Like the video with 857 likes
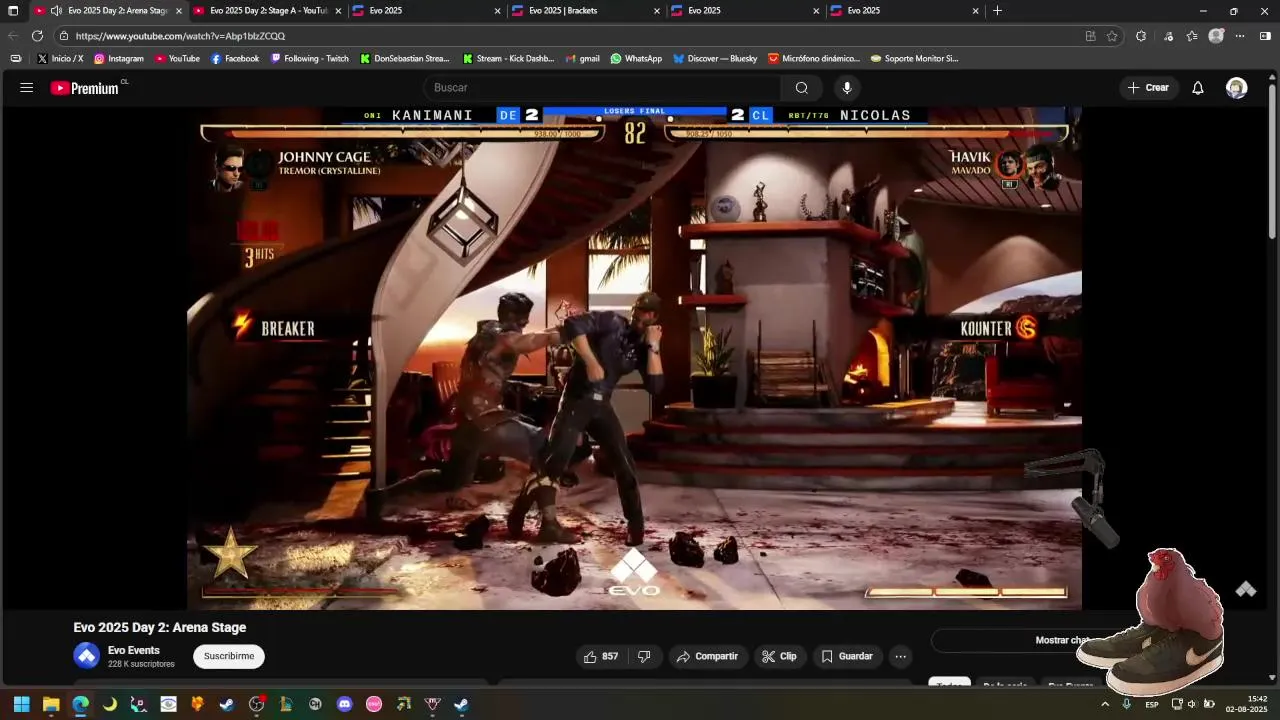Screen dimensions: 1280x720 tap(601, 657)
